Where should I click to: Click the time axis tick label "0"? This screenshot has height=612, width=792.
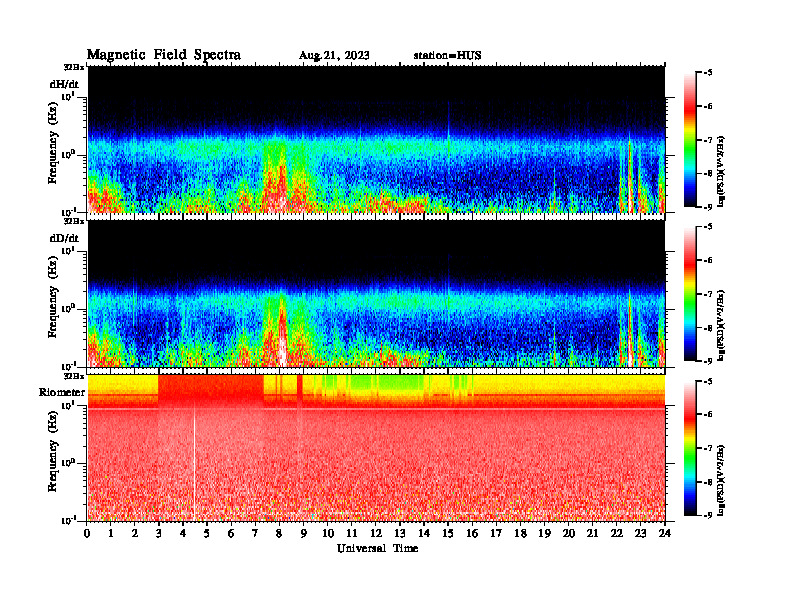click(x=87, y=533)
